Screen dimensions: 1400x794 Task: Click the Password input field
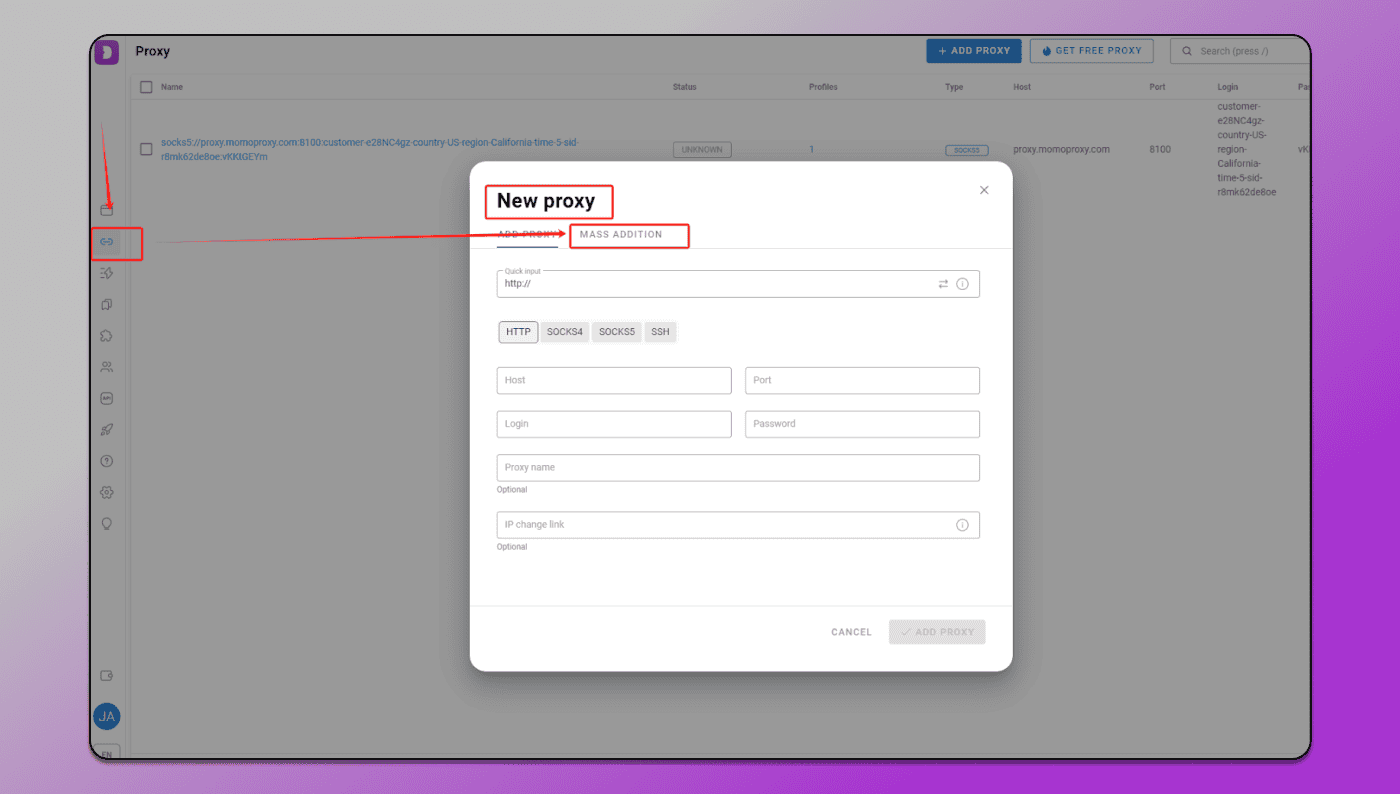tap(862, 424)
